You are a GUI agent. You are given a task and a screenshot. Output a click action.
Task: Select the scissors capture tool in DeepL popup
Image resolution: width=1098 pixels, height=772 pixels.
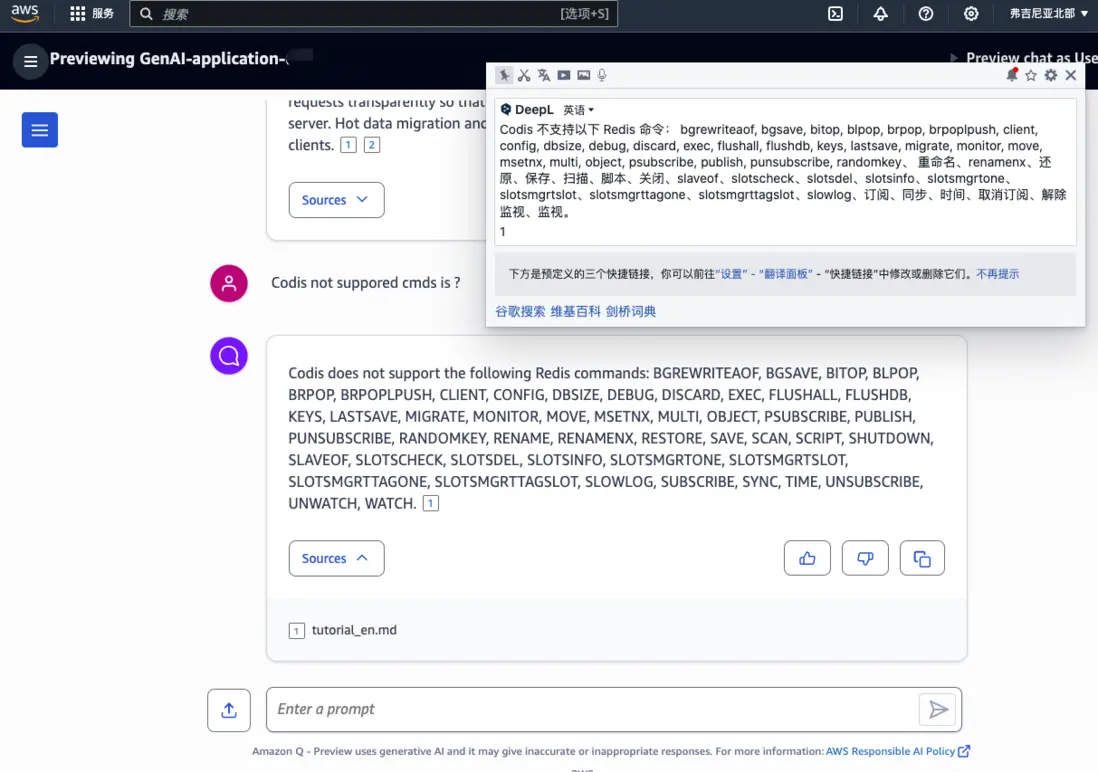point(524,75)
